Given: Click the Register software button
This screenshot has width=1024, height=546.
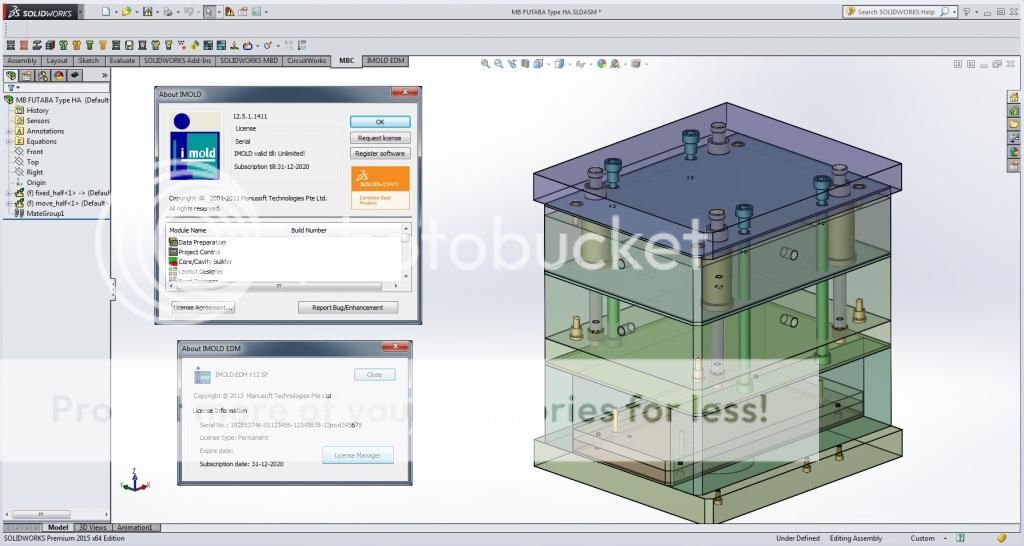Looking at the screenshot, I should click(x=380, y=153).
